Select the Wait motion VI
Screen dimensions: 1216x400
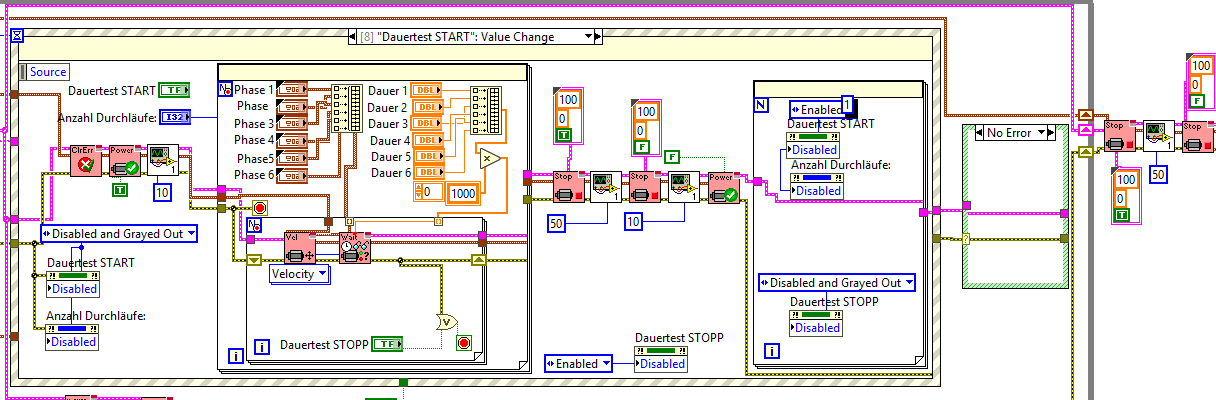coord(354,247)
